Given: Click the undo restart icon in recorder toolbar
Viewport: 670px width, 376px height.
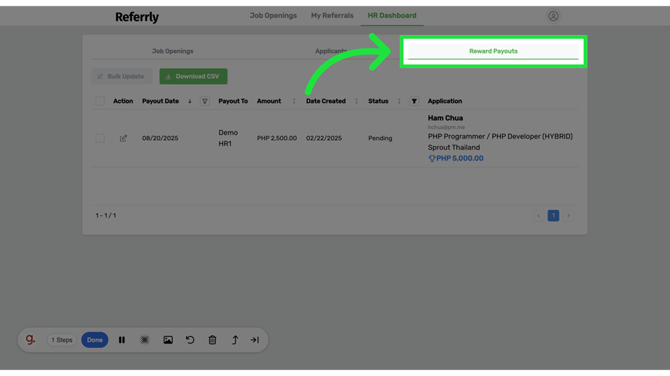Looking at the screenshot, I should pyautogui.click(x=190, y=340).
